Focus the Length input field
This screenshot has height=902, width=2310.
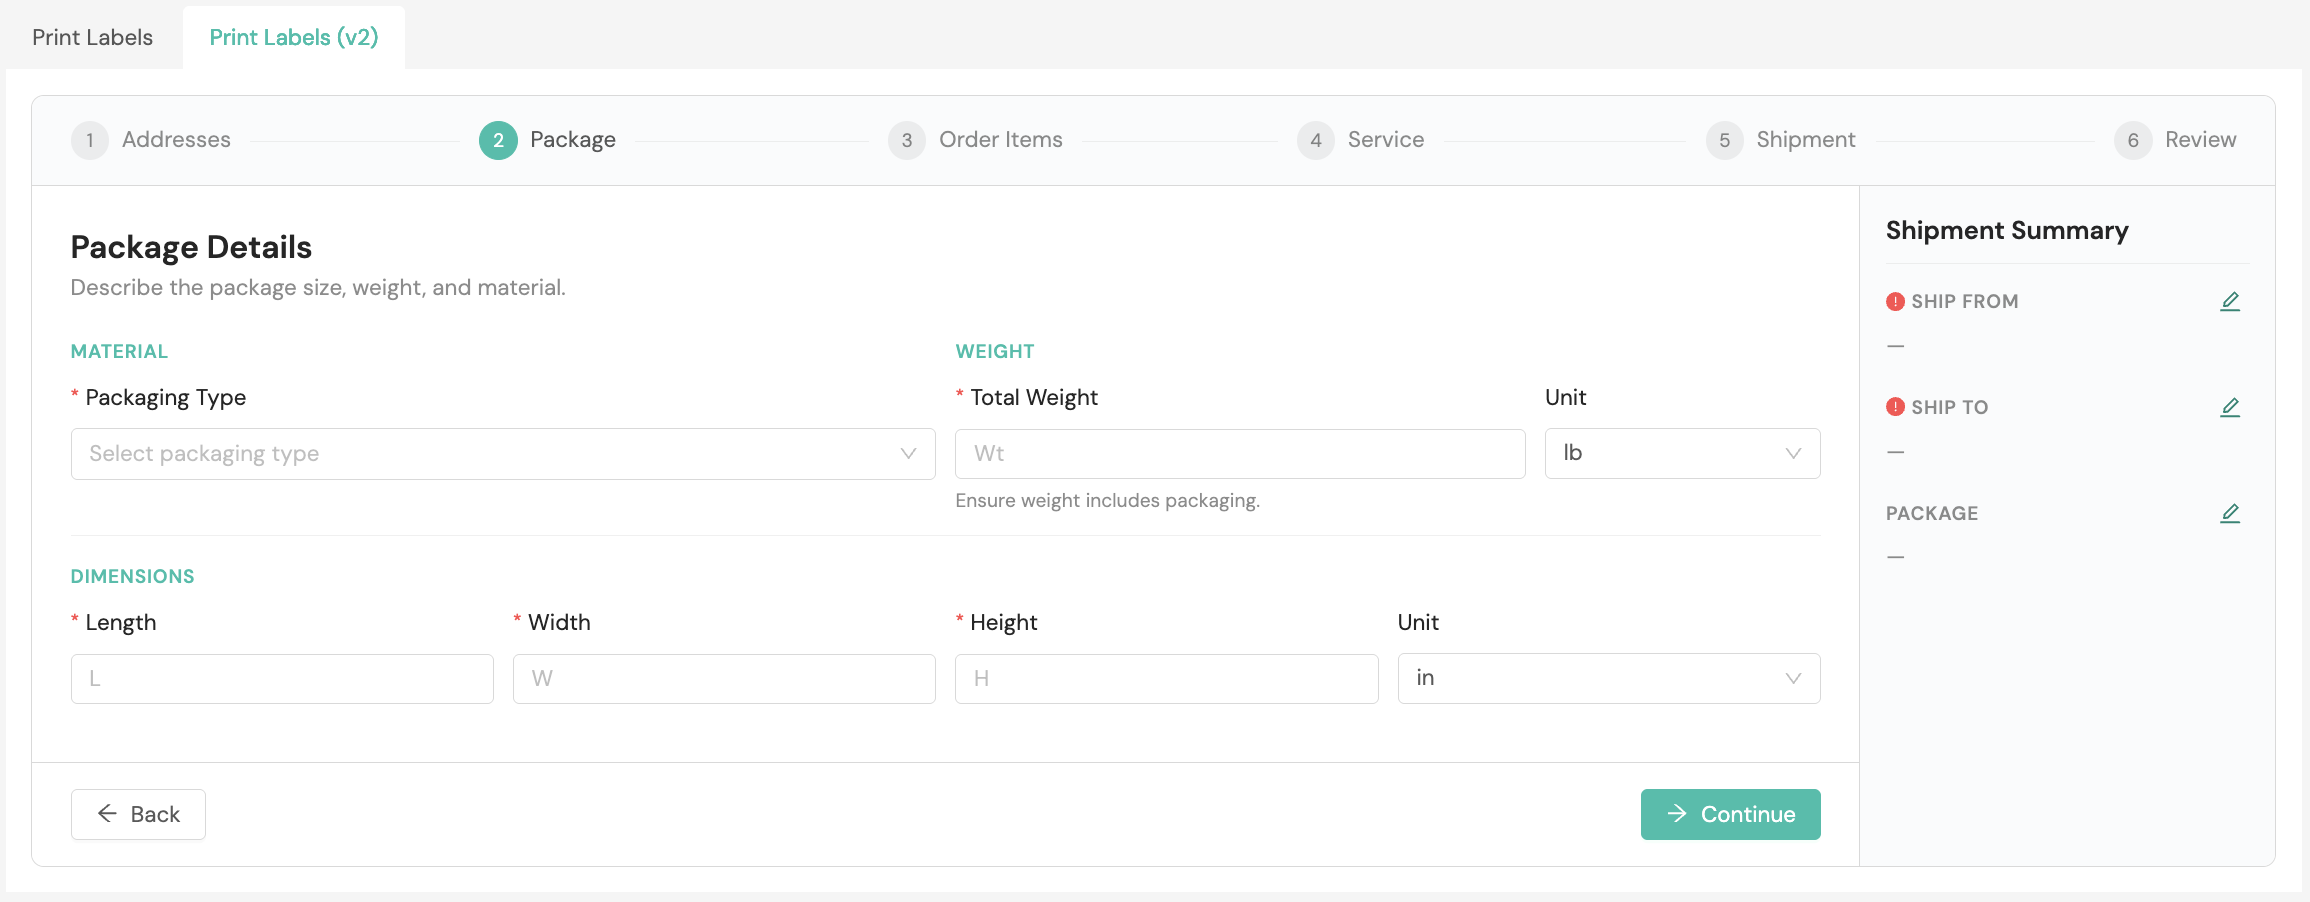click(282, 679)
